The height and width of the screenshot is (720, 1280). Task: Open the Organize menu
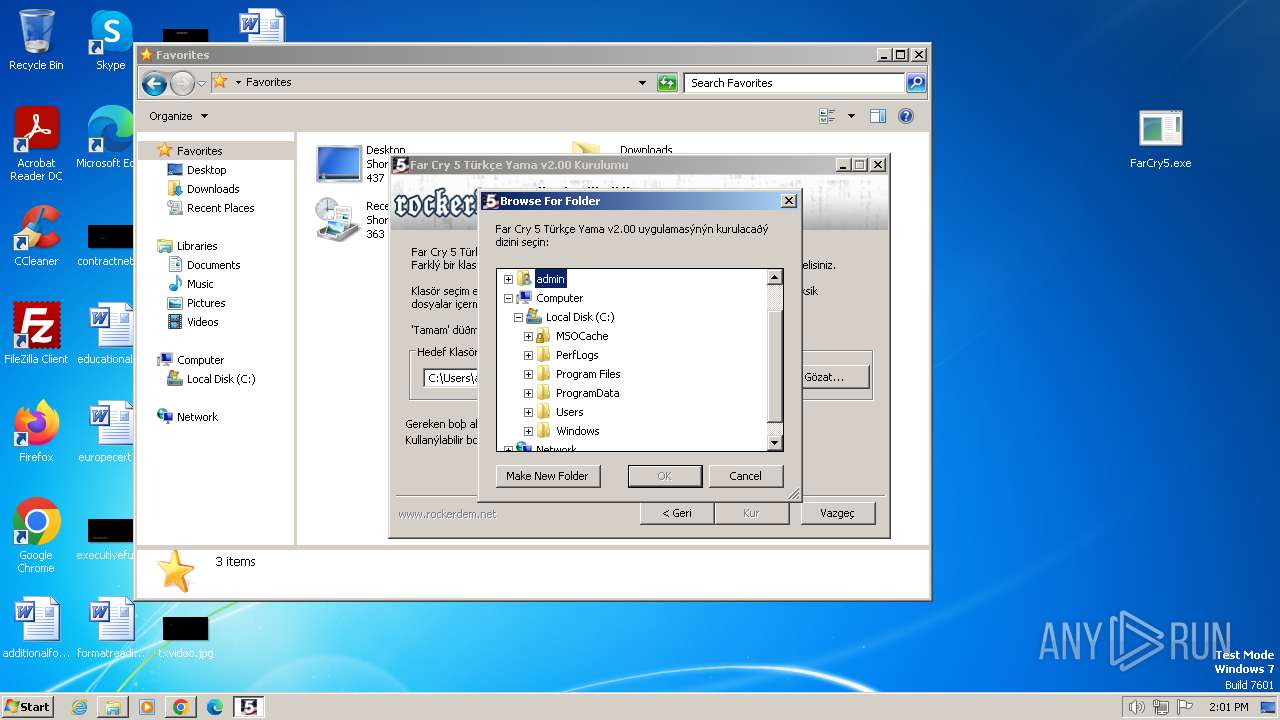tap(178, 116)
